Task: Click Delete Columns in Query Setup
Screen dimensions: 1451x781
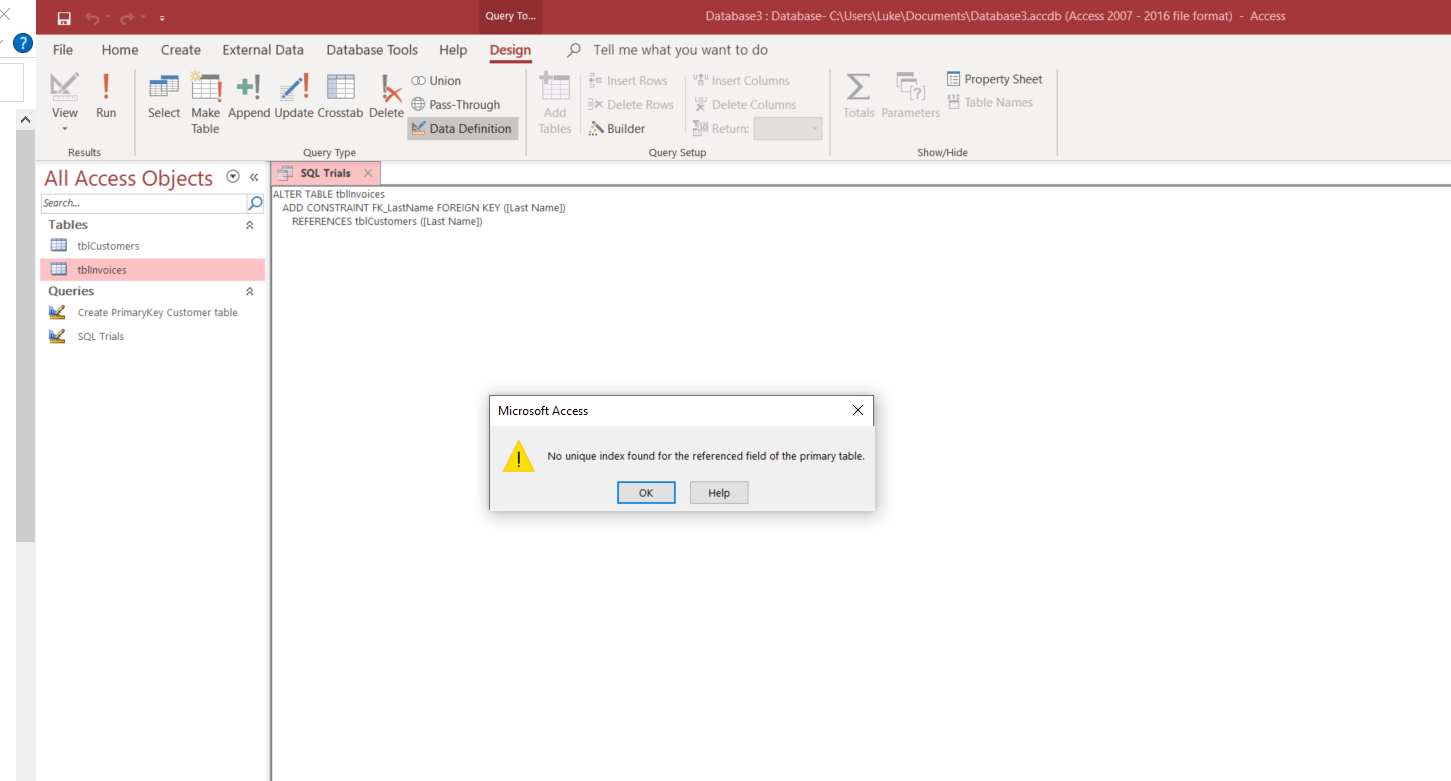Action: coord(745,105)
